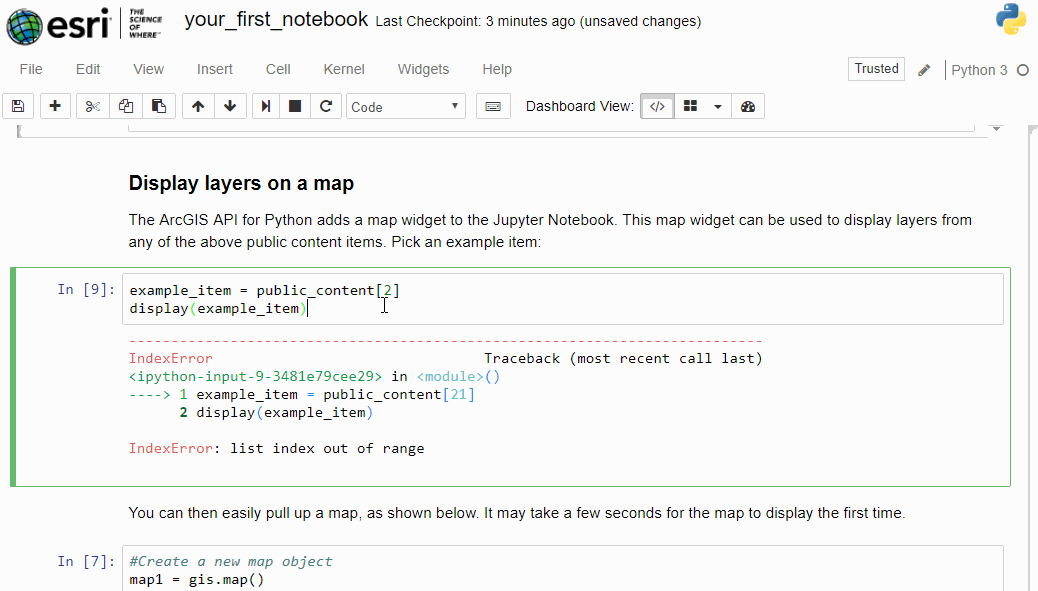Toggle Dashboard code view button
This screenshot has height=591, width=1038.
click(657, 107)
